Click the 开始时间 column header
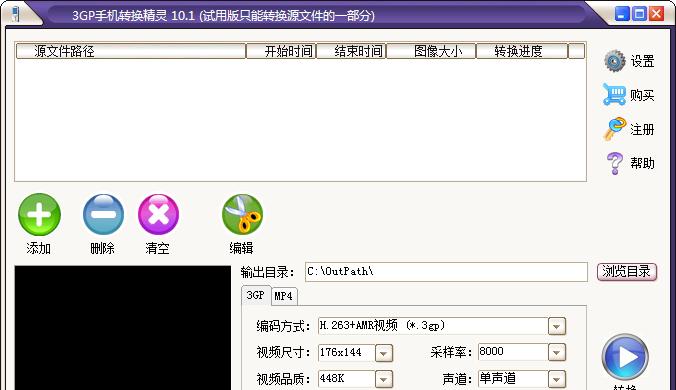Screen dimensions: 676x390 pyautogui.click(x=281, y=51)
